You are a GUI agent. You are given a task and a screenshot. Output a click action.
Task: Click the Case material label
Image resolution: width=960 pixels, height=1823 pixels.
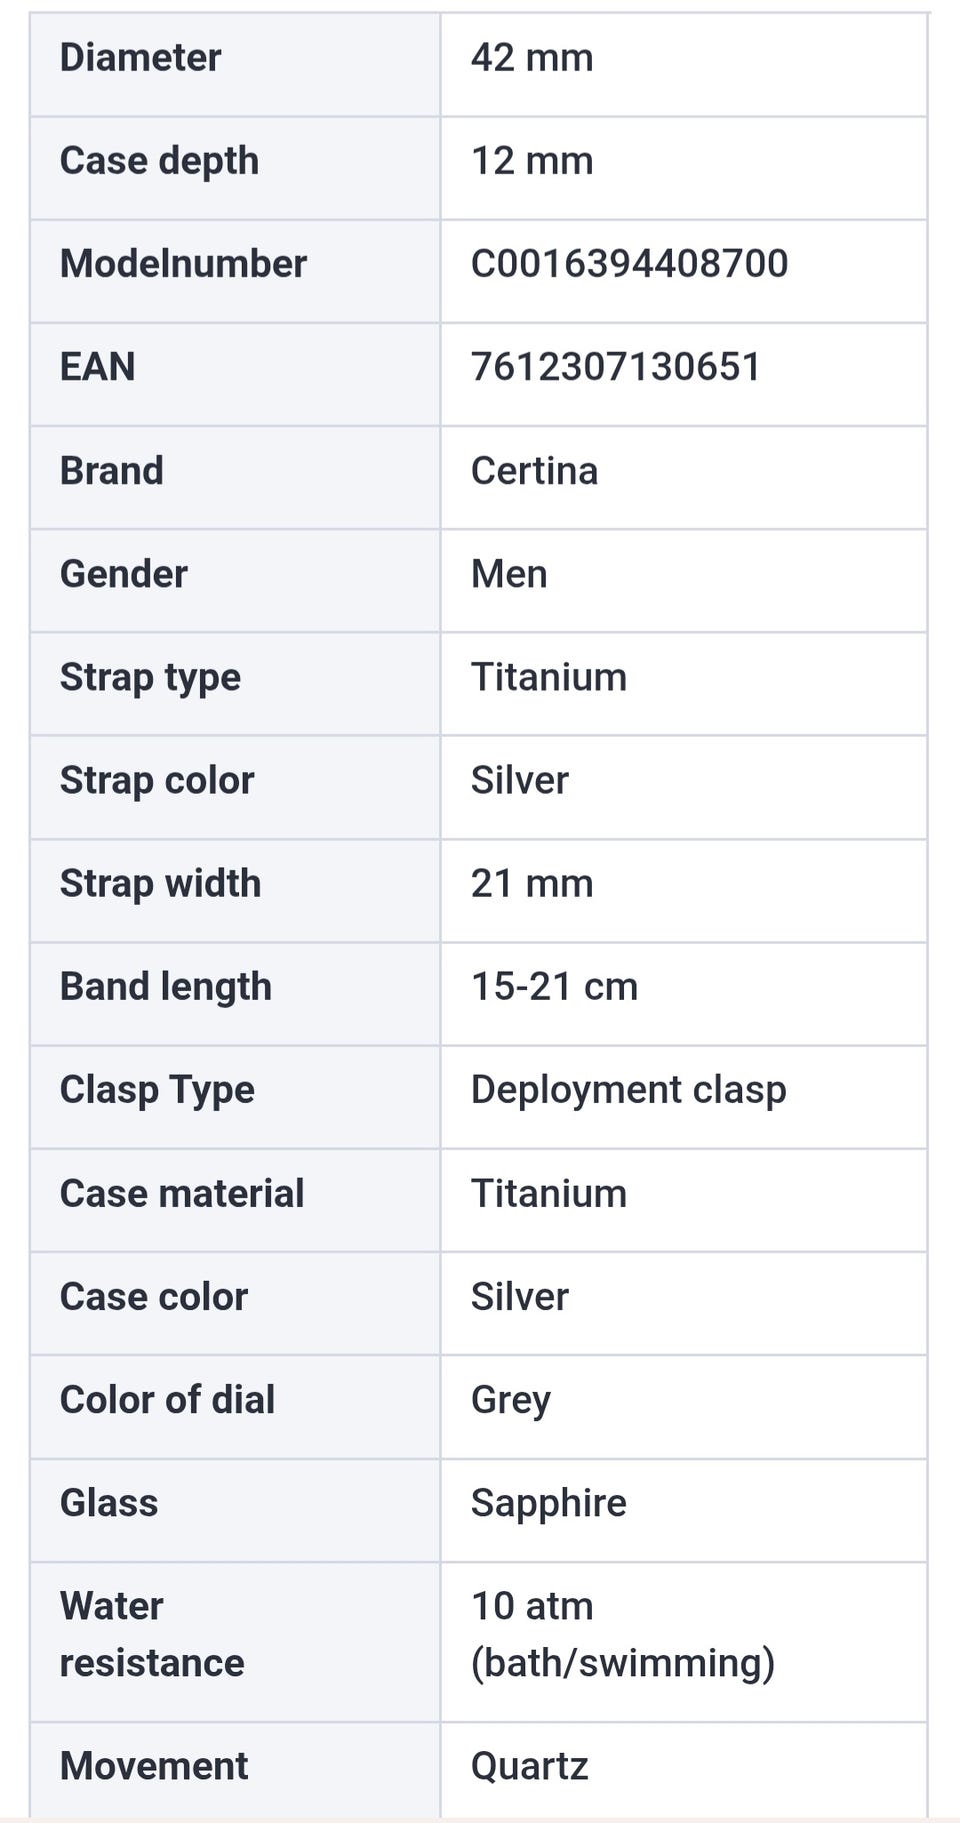click(181, 1193)
